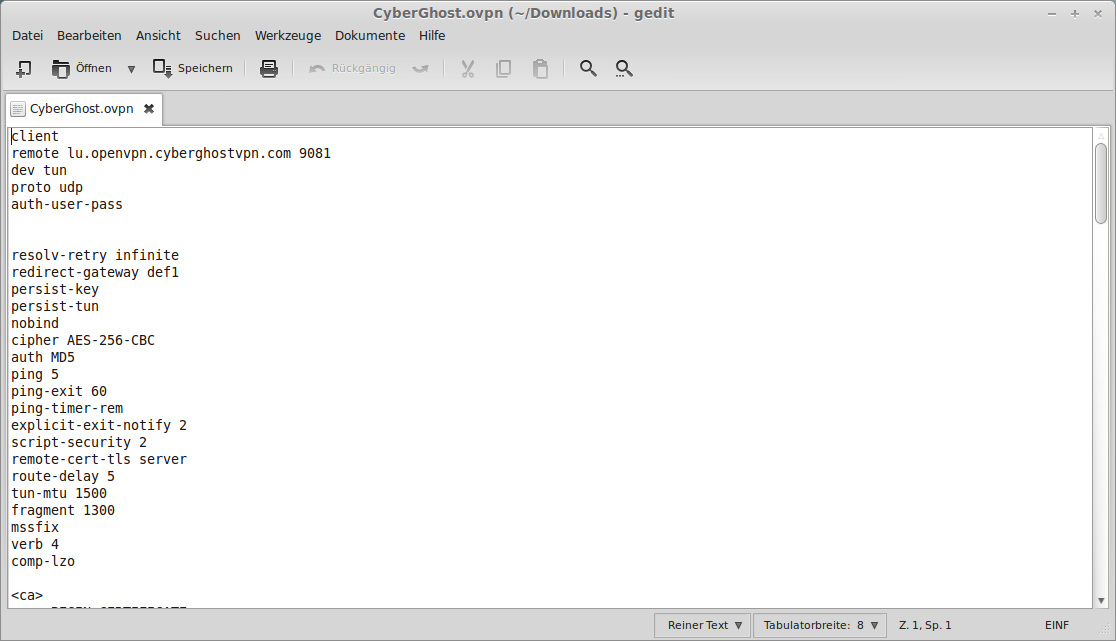The width and height of the screenshot is (1116, 641).
Task: Click the 'comp-lzo' line
Action: [x=43, y=561]
